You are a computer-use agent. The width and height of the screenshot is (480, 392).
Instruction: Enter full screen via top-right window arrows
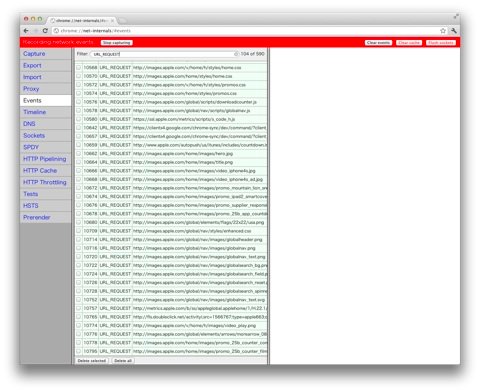click(x=456, y=16)
